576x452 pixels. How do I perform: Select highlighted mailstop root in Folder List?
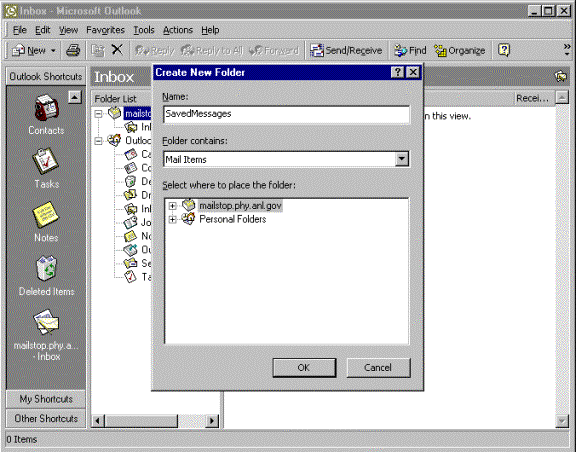point(138,114)
